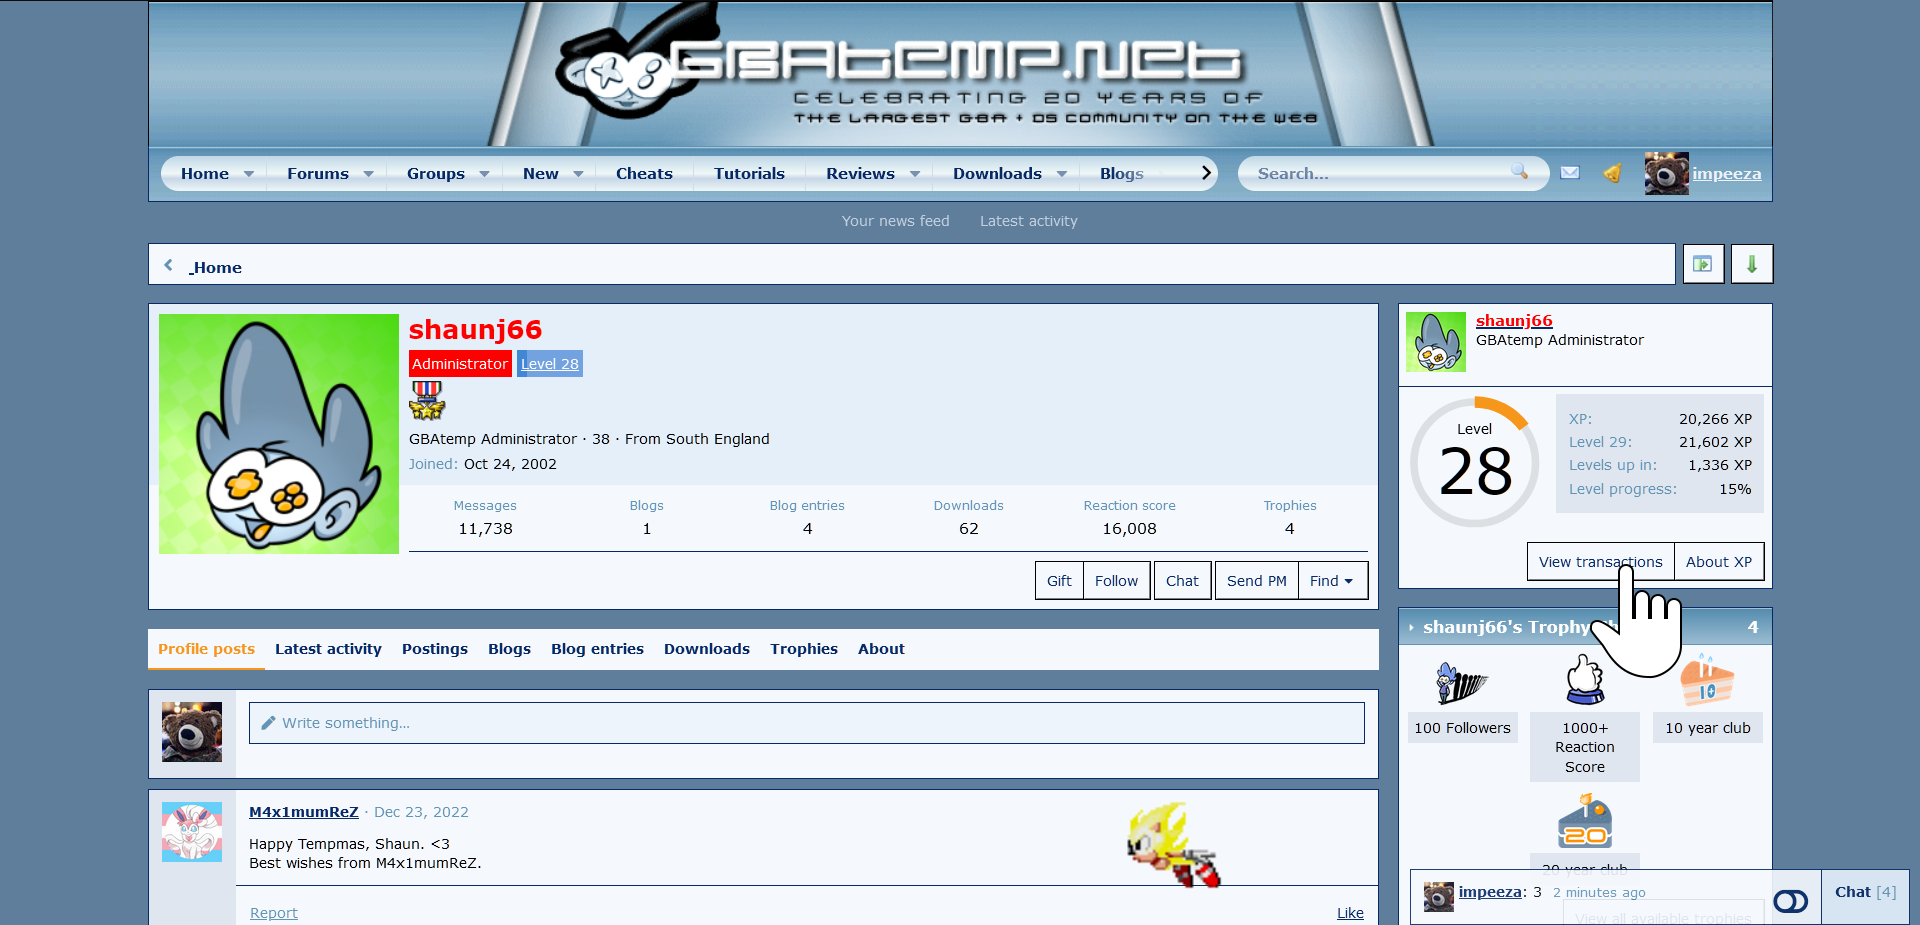Like M4x1mumReZ's profile post
The height and width of the screenshot is (925, 1920).
(x=1350, y=913)
